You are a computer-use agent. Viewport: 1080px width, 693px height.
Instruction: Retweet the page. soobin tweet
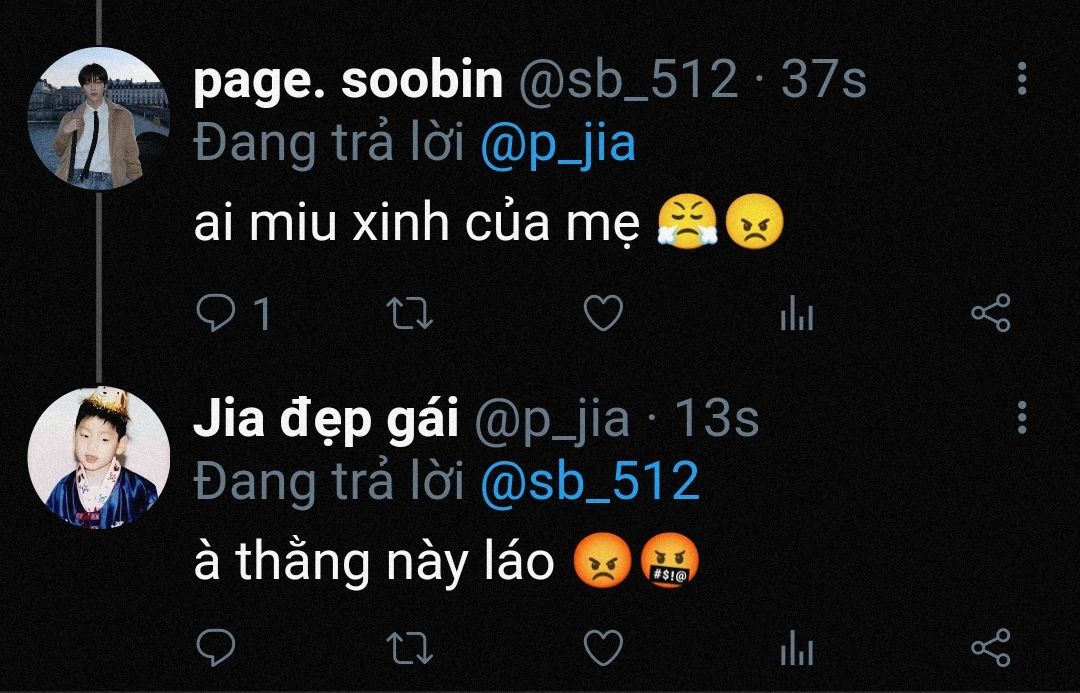409,313
